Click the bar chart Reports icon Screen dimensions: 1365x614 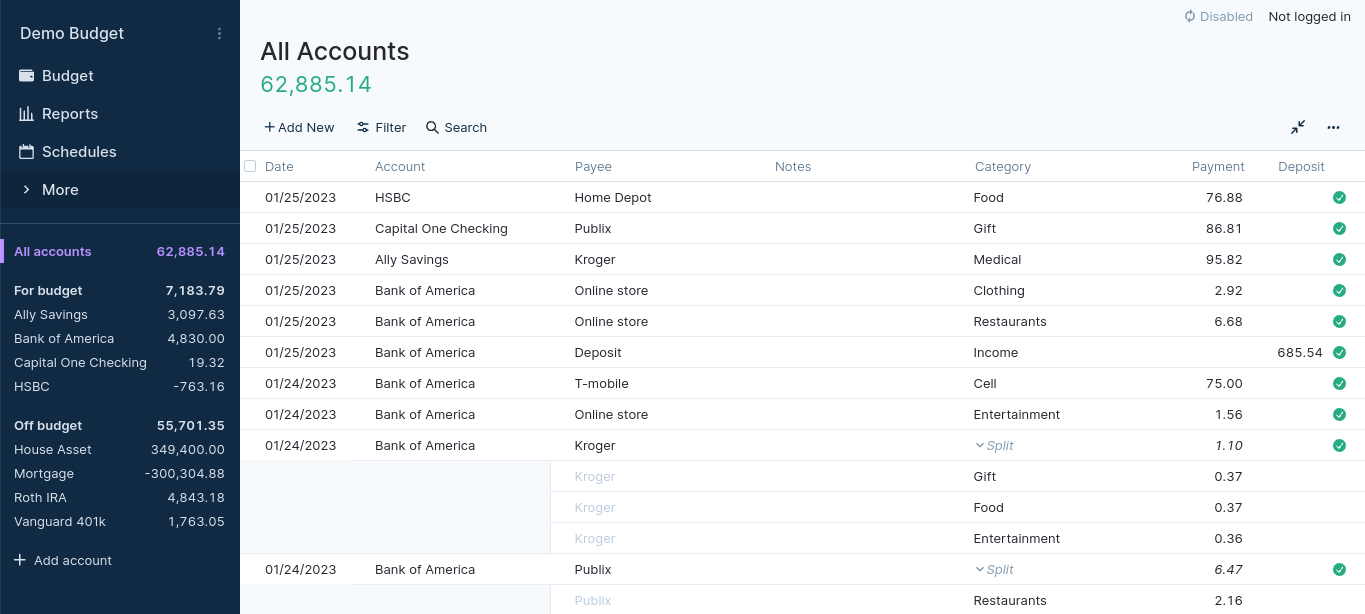(x=27, y=114)
